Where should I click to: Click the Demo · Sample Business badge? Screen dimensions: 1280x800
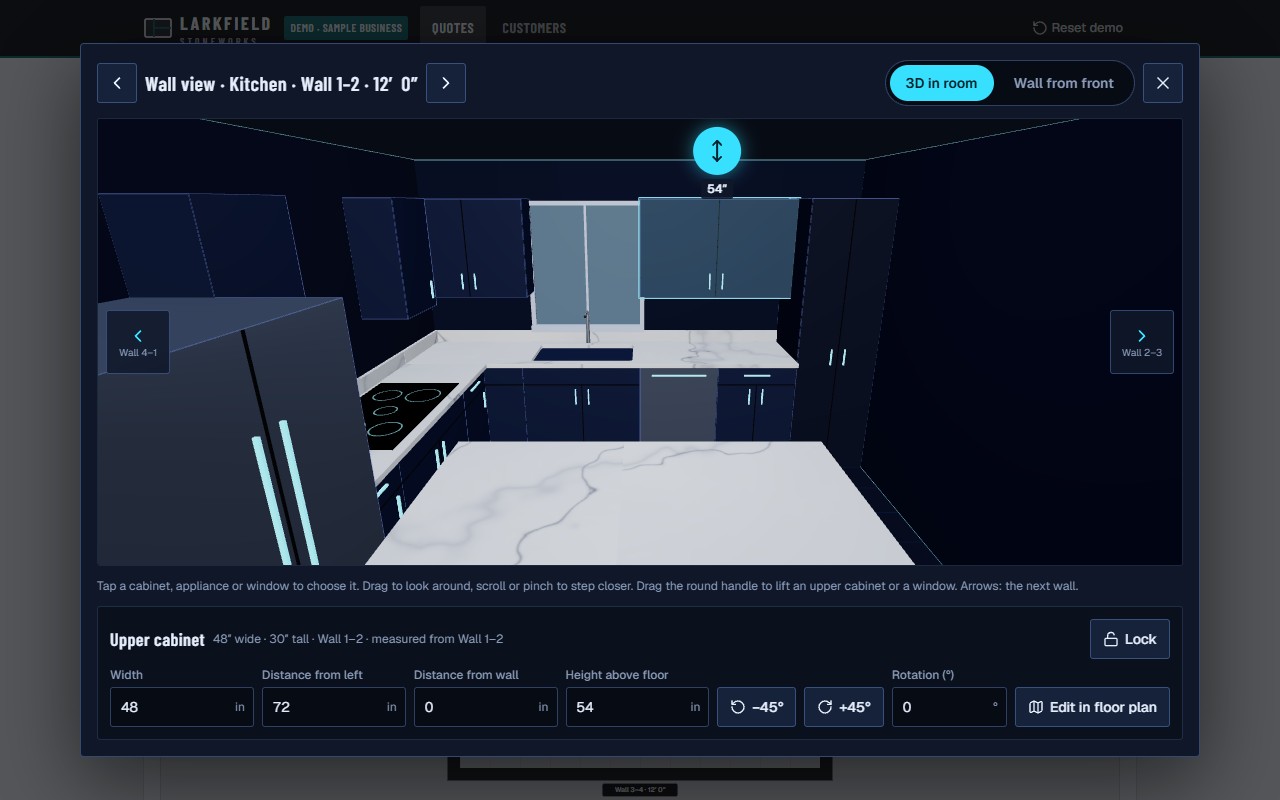(346, 28)
